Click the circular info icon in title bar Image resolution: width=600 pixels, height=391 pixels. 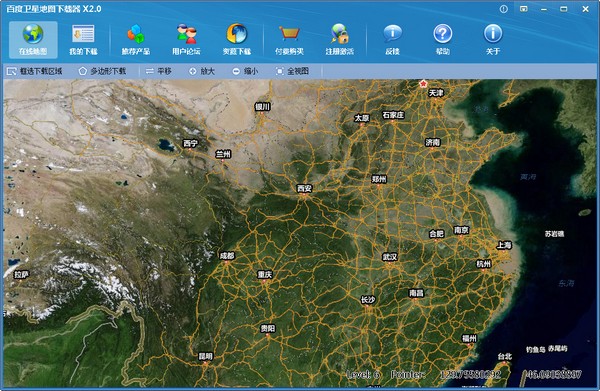[504, 9]
